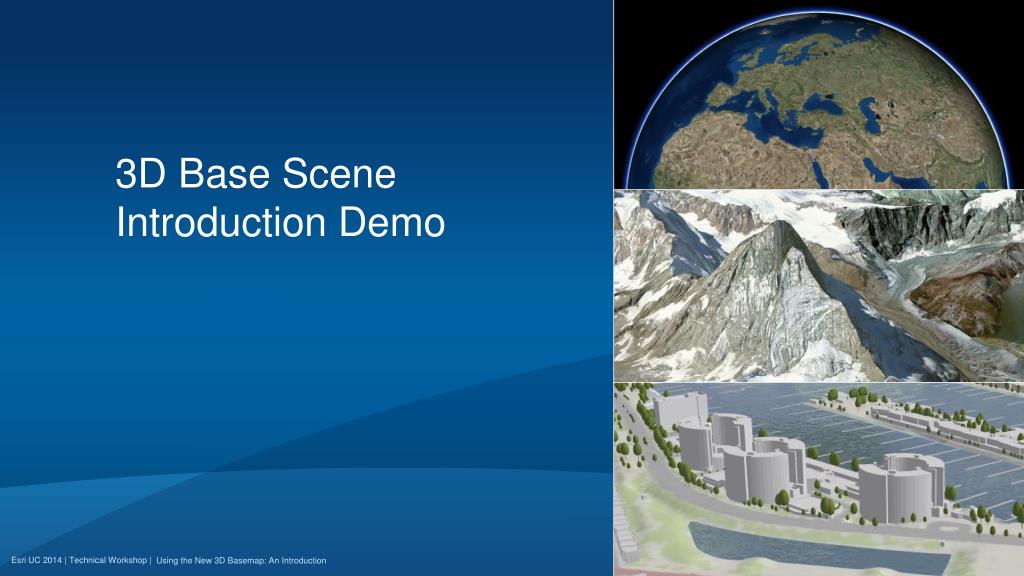Click the '3D Base Scene Introduction Demo' title
1024x576 pixels.
(280, 198)
